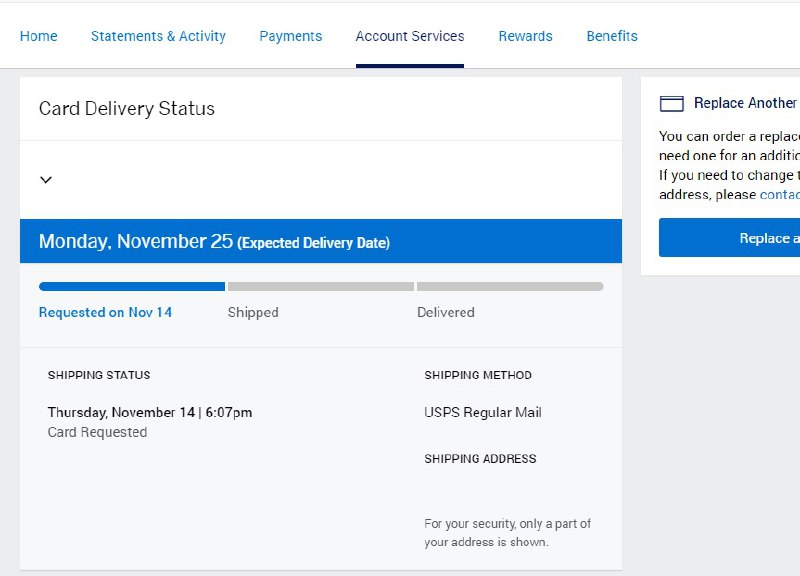Navigate to the Benefits tab
Screen dimensions: 800x576
click(x=612, y=36)
